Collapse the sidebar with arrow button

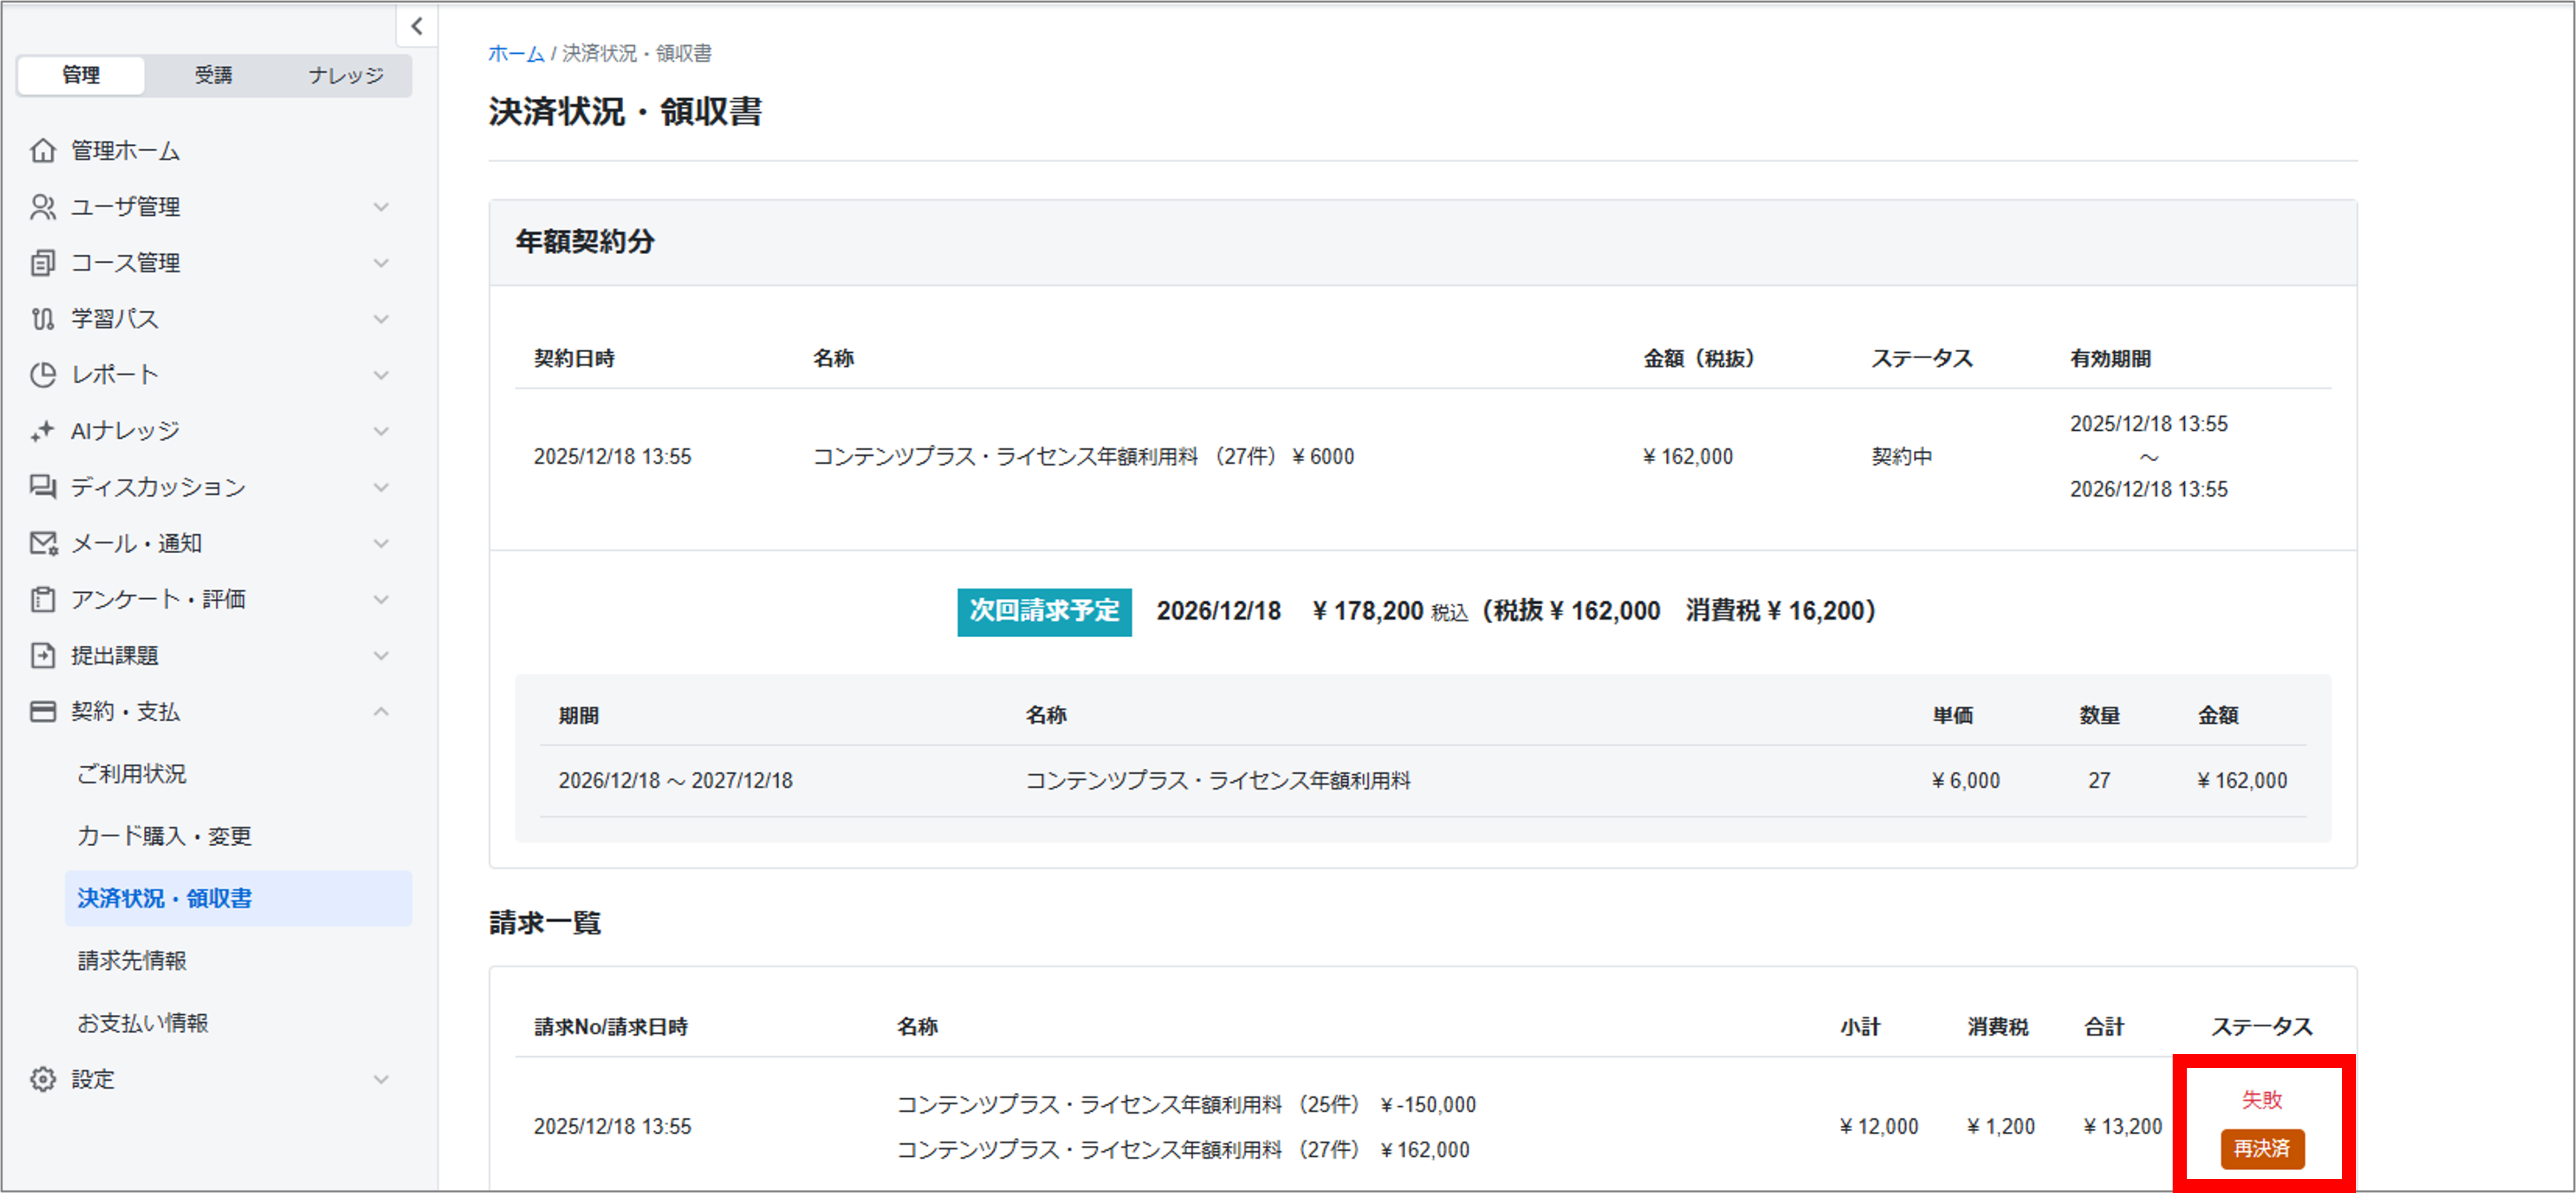[417, 26]
